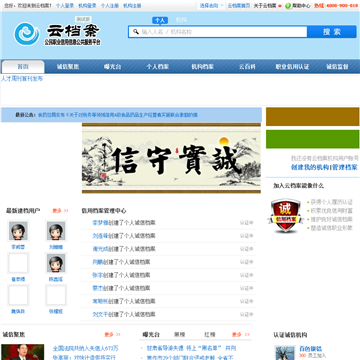The width and height of the screenshot is (360, 360).
Task: Click the 管理档案 link
Action: [345, 167]
